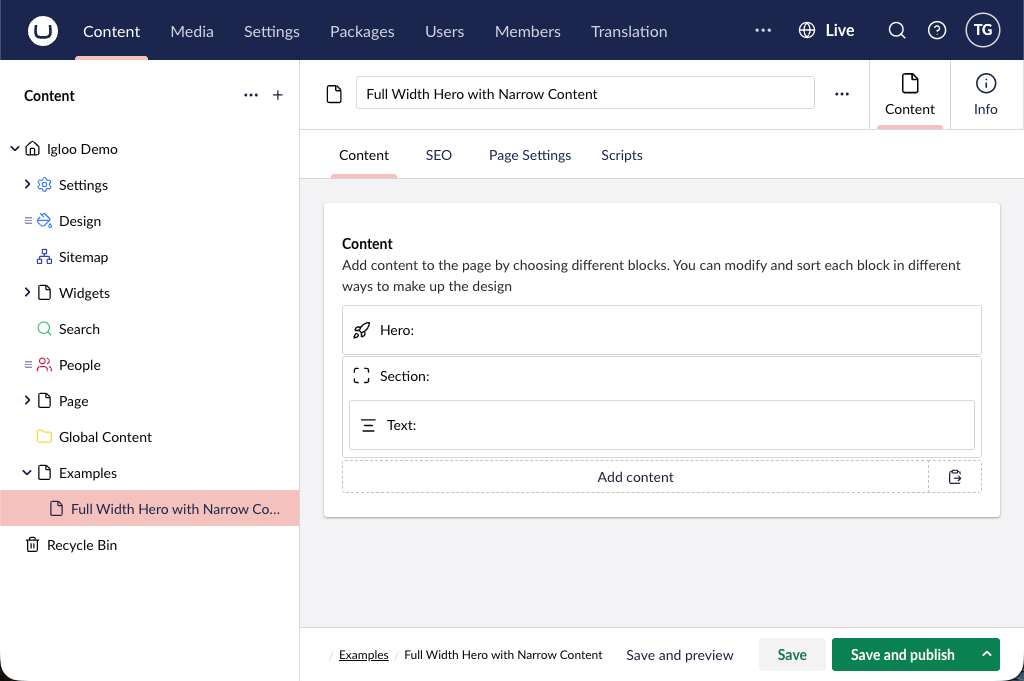Click the page name input field

tap(584, 93)
